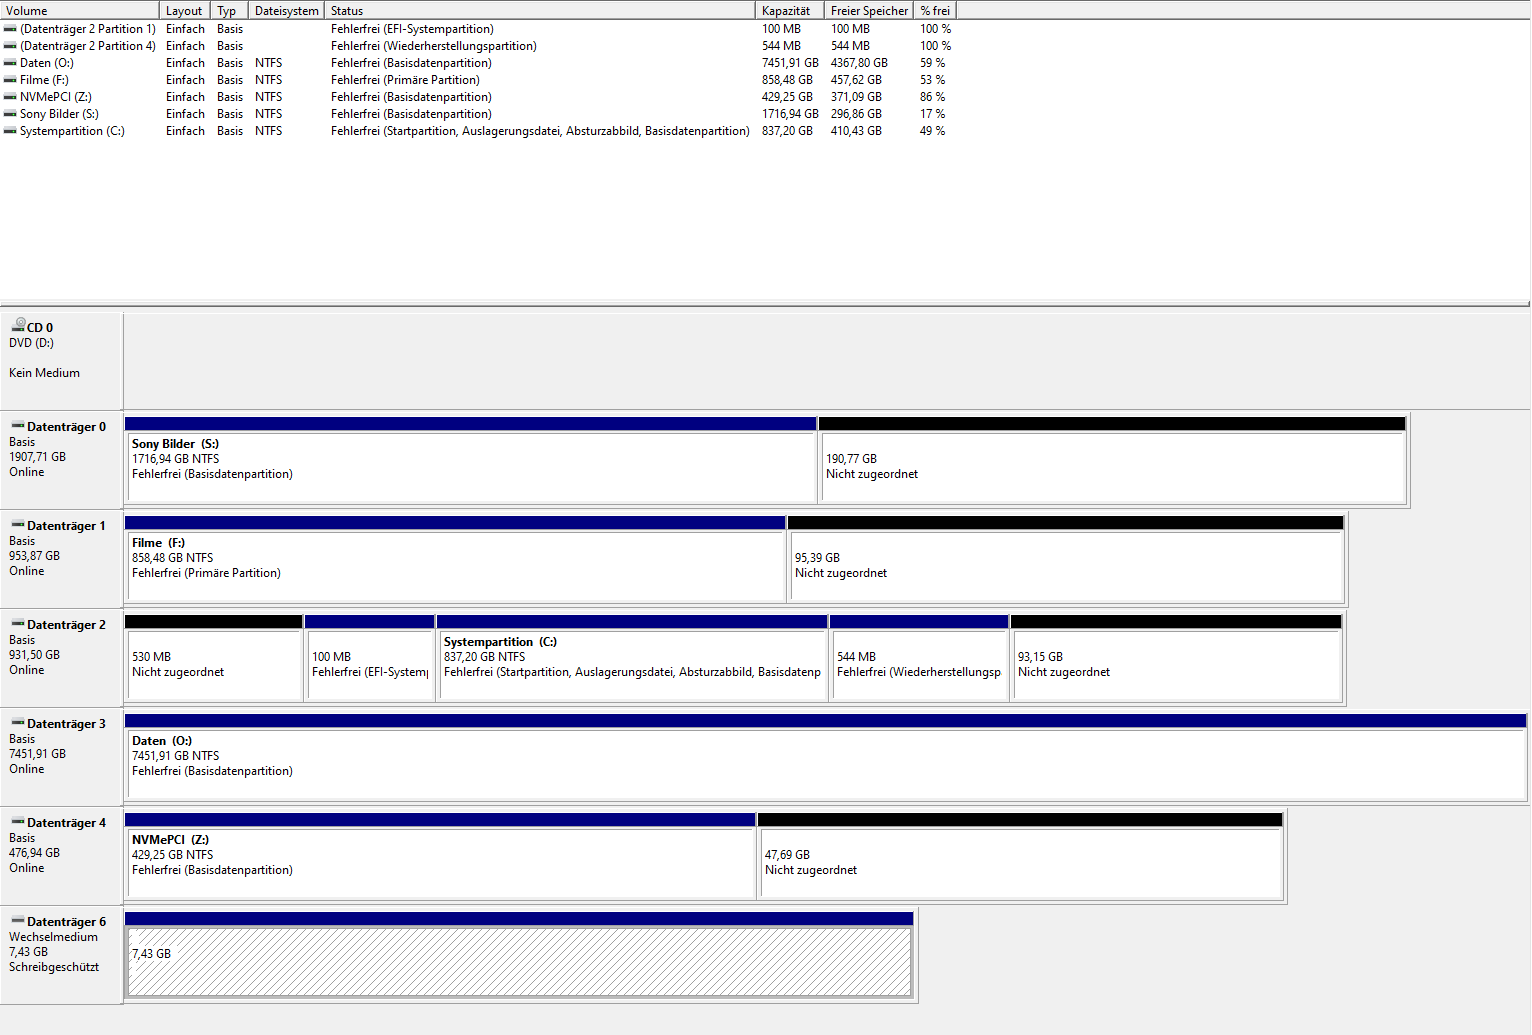Select the 100 MB EFI system partition block

[x=370, y=658]
